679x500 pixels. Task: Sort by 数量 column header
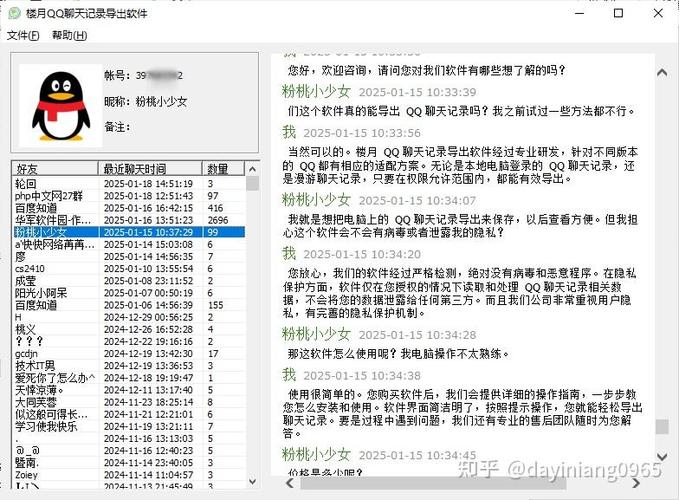pyautogui.click(x=223, y=168)
